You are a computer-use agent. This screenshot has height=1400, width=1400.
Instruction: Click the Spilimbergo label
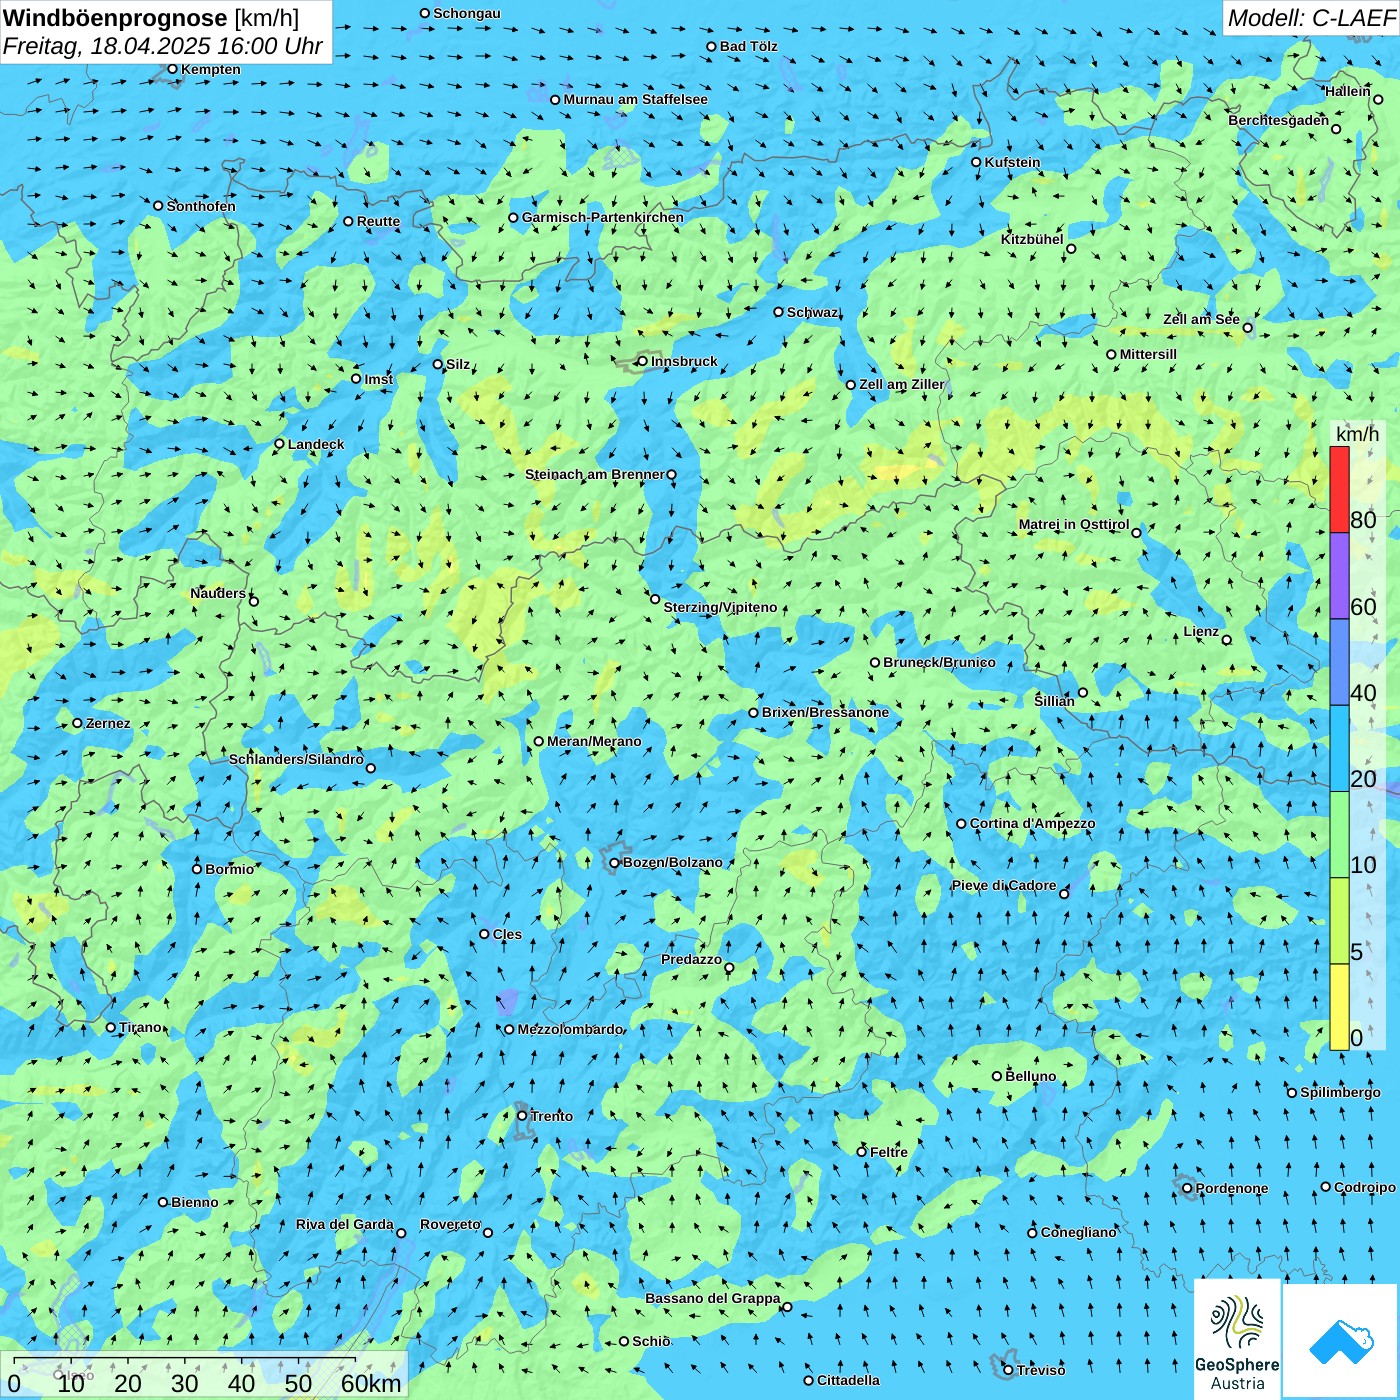coord(1340,1092)
